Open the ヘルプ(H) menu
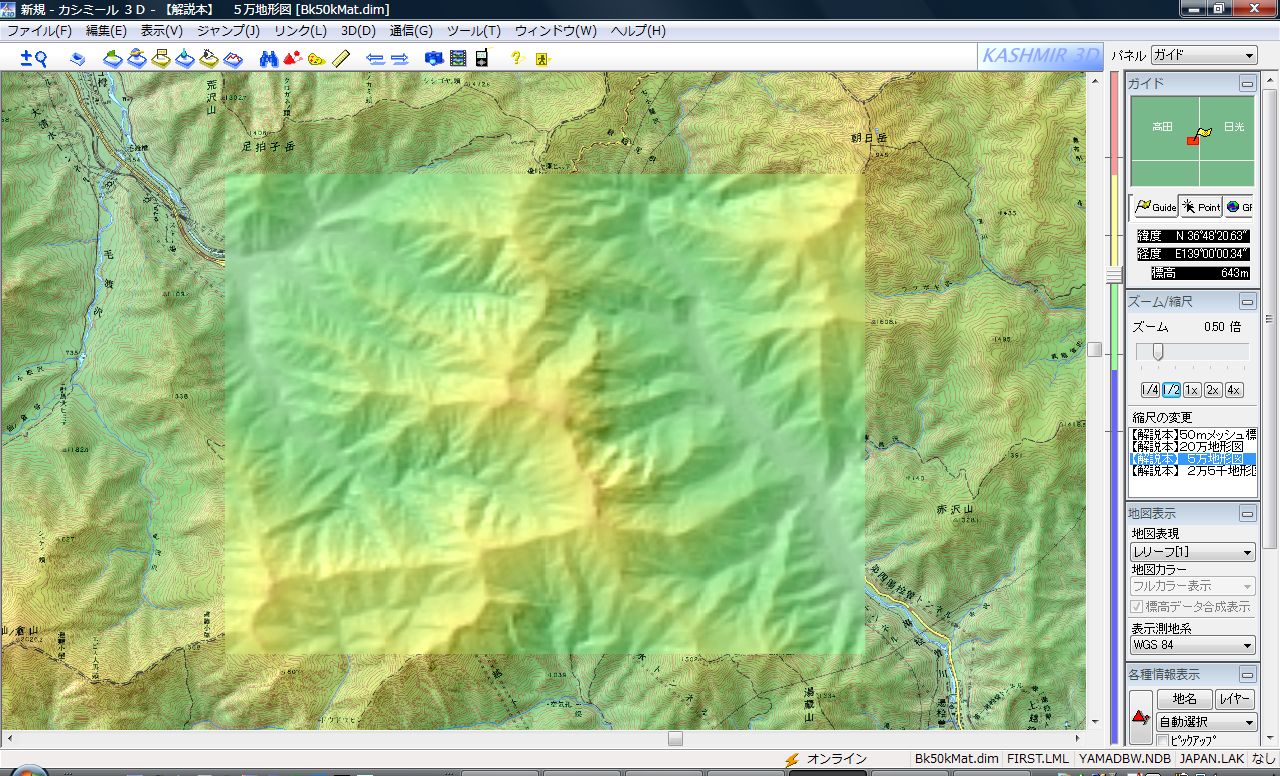This screenshot has height=776, width=1280. point(638,31)
